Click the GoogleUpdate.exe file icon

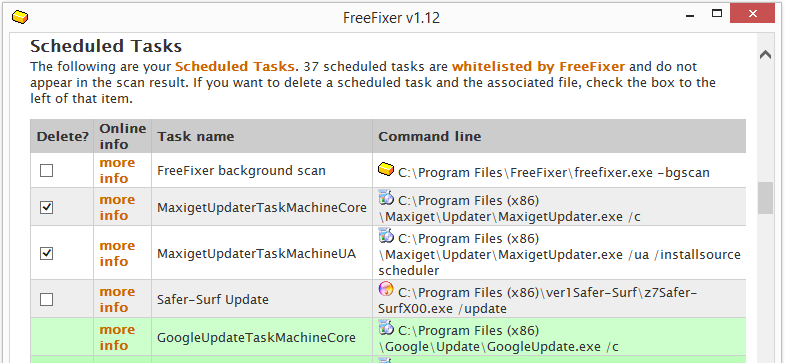click(386, 328)
